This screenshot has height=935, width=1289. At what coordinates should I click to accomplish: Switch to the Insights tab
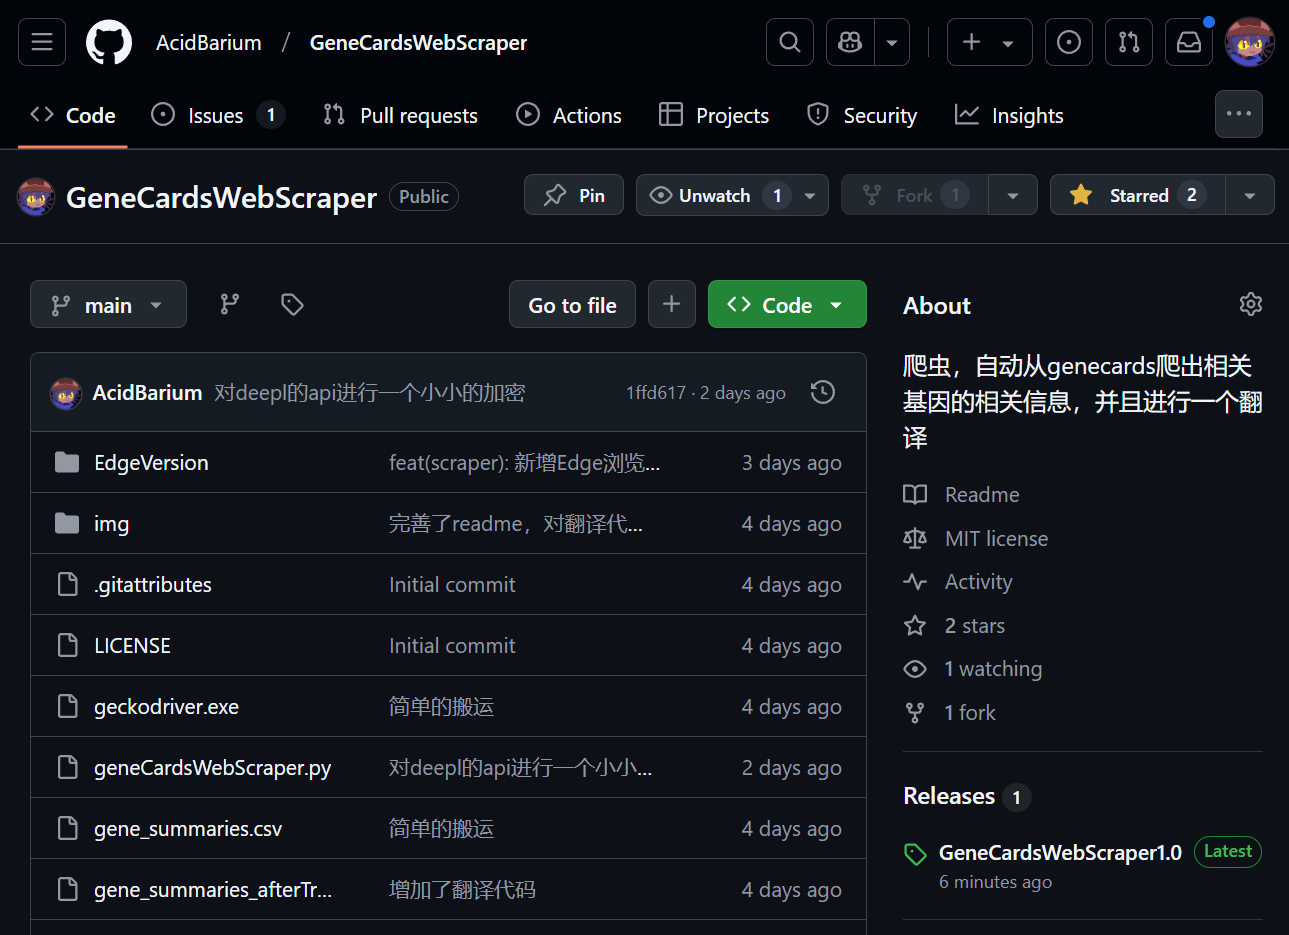(x=1009, y=116)
